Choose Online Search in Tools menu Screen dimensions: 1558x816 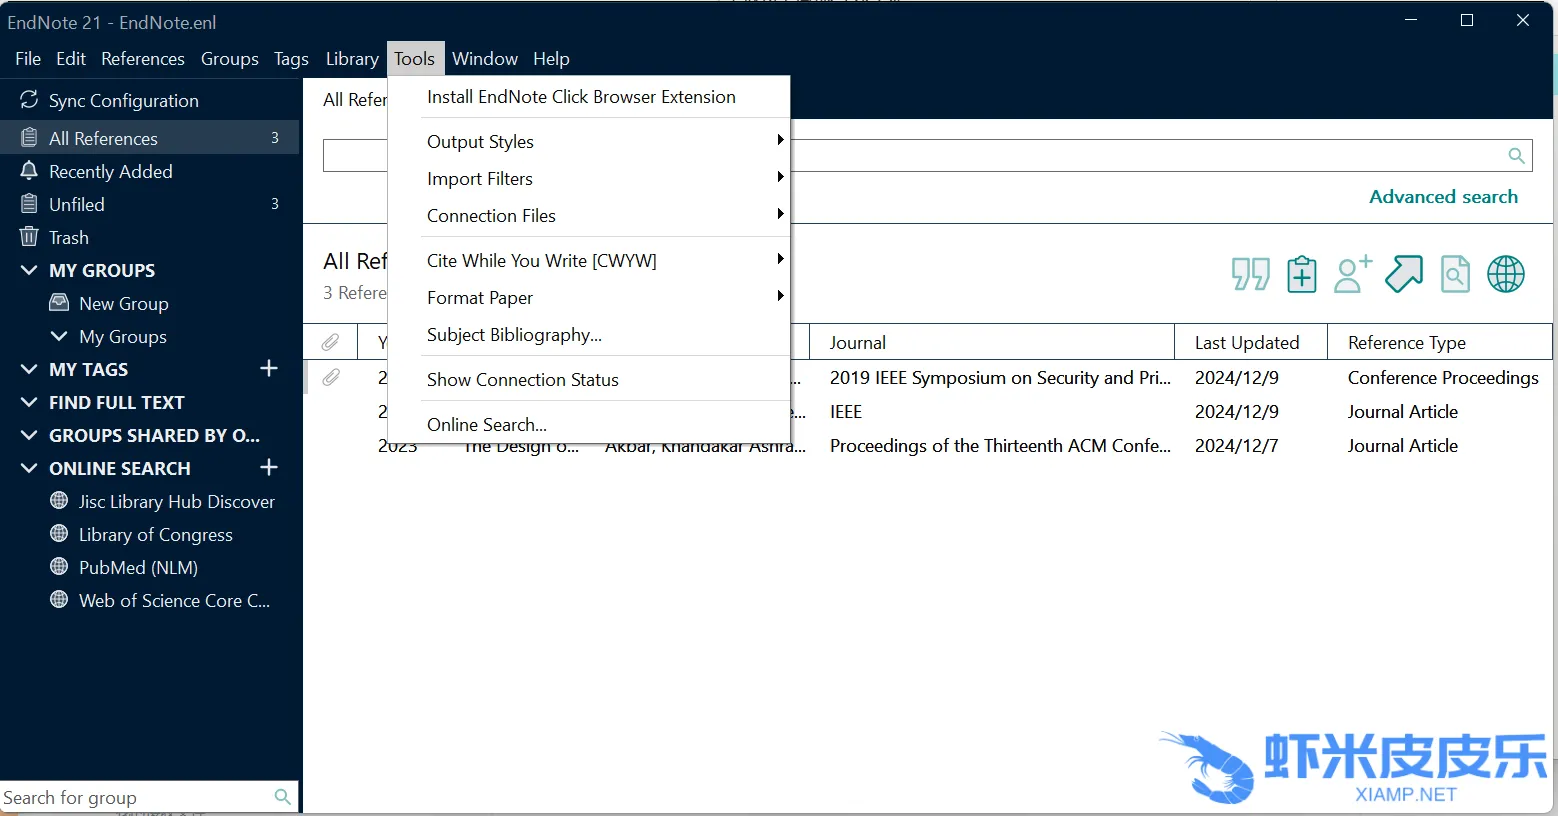point(487,425)
